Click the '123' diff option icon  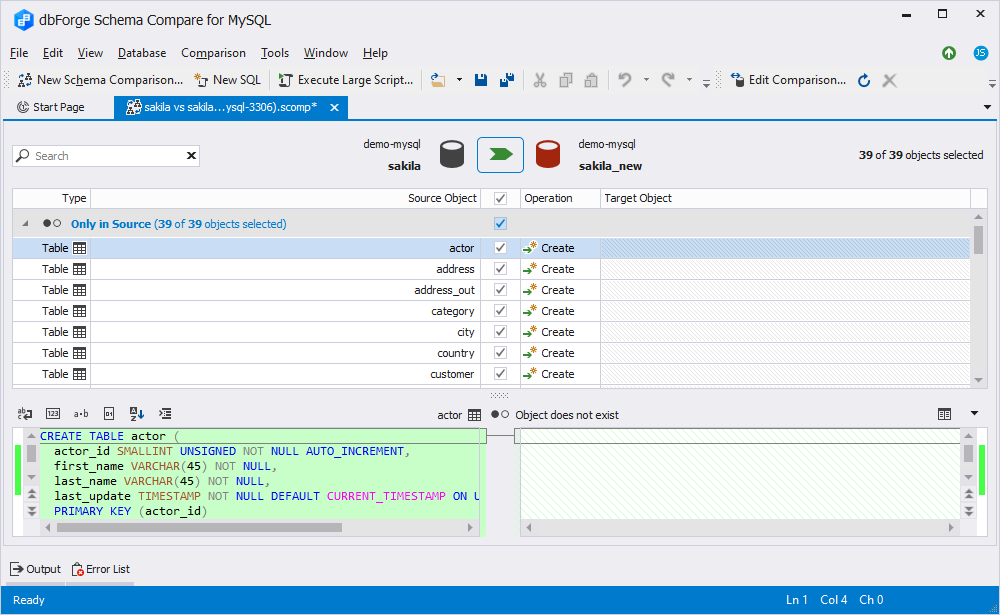pos(53,413)
